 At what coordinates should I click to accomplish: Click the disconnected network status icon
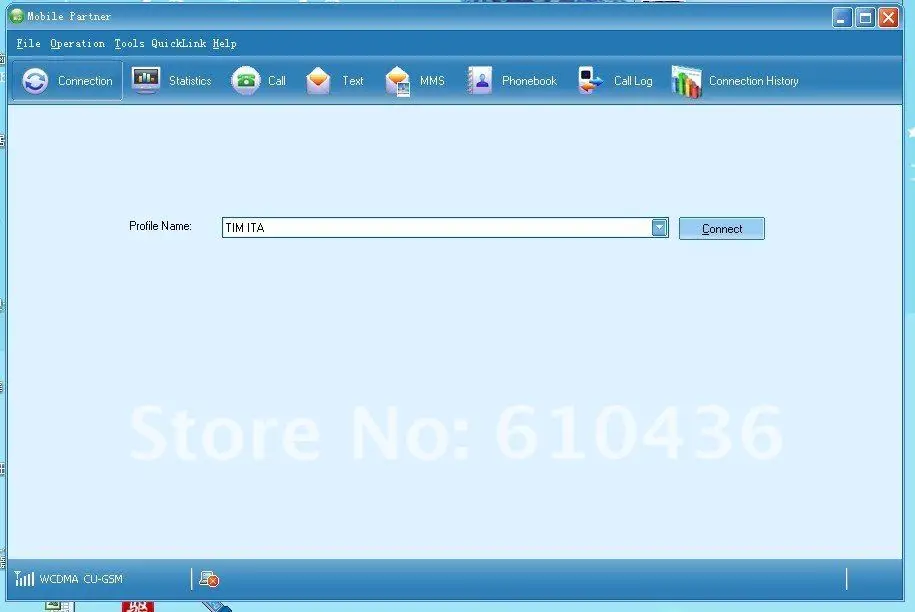[x=208, y=579]
